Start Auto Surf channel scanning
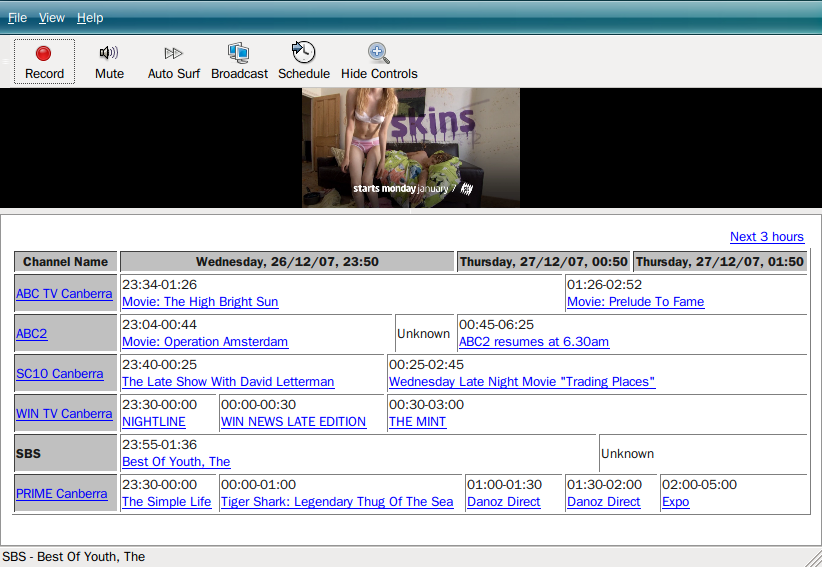The height and width of the screenshot is (567, 822). pos(174,61)
